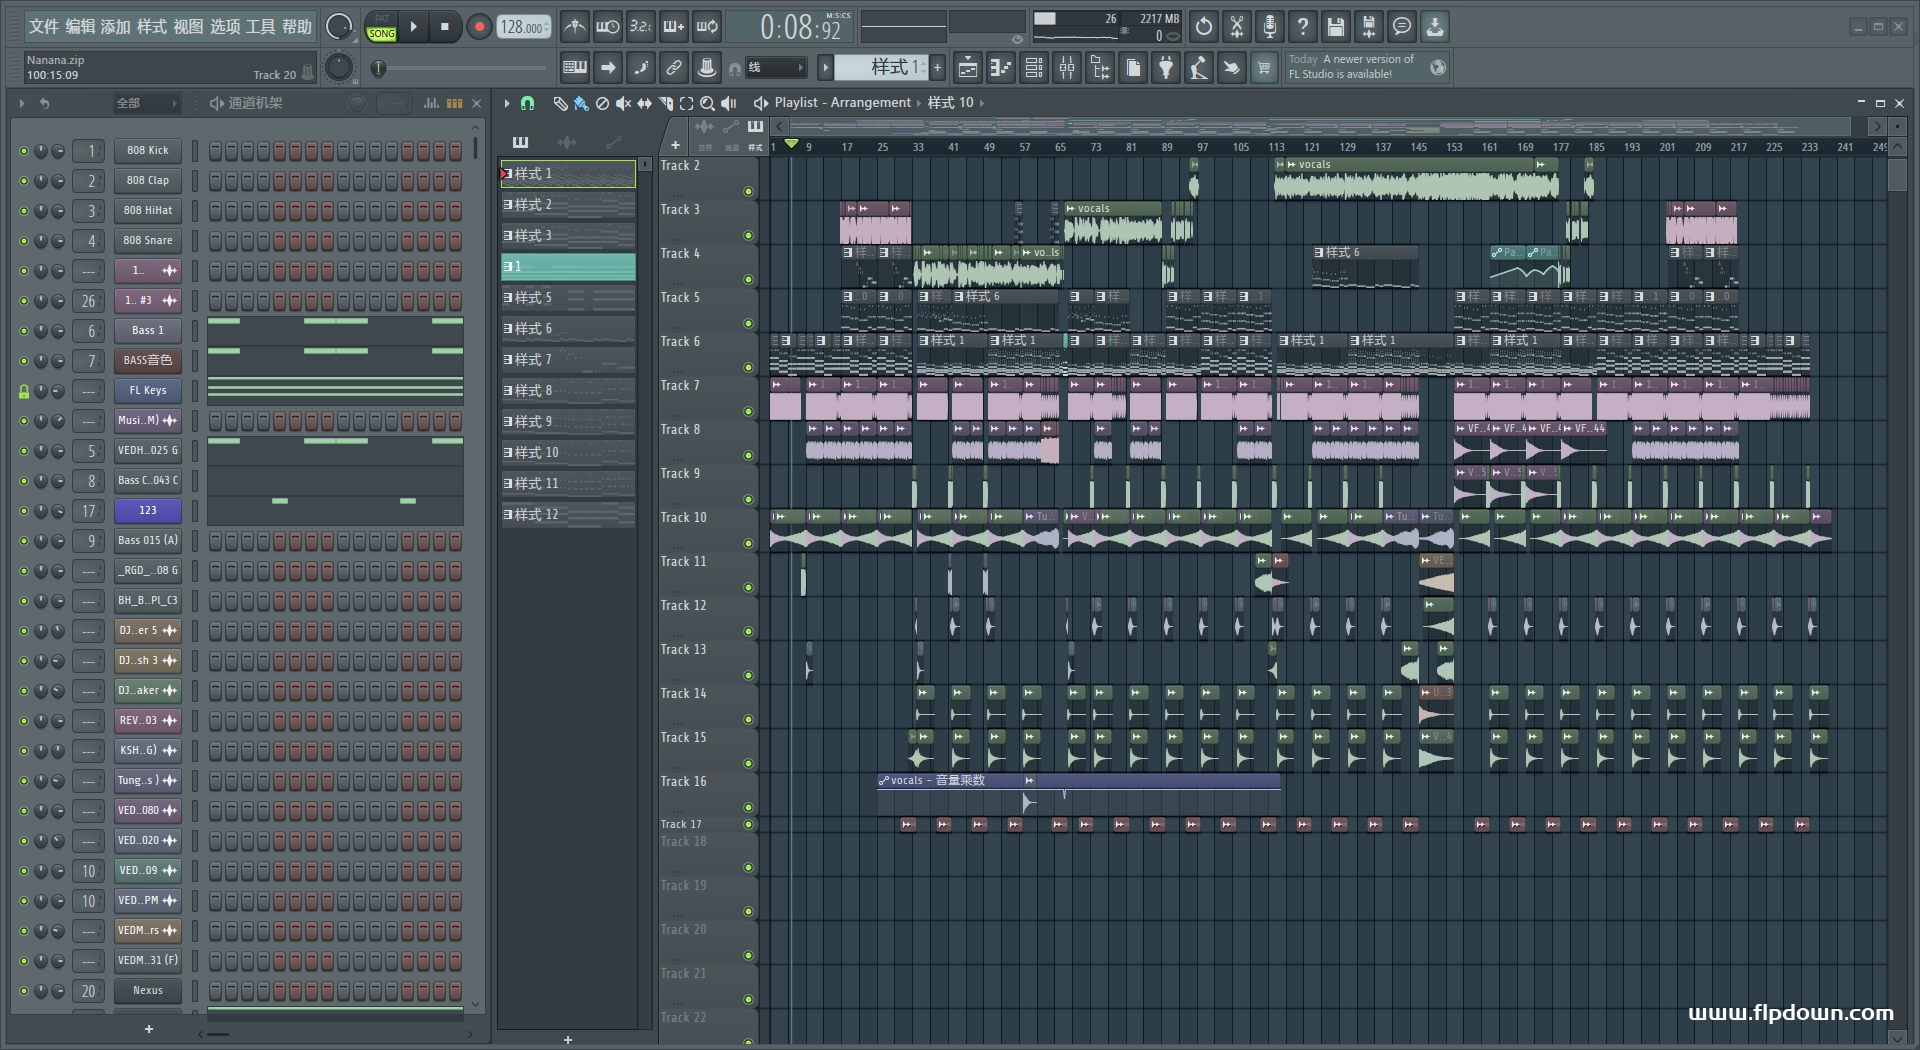The width and height of the screenshot is (1920, 1050).
Task: Select the playlist Paint brush tool
Action: 581,103
